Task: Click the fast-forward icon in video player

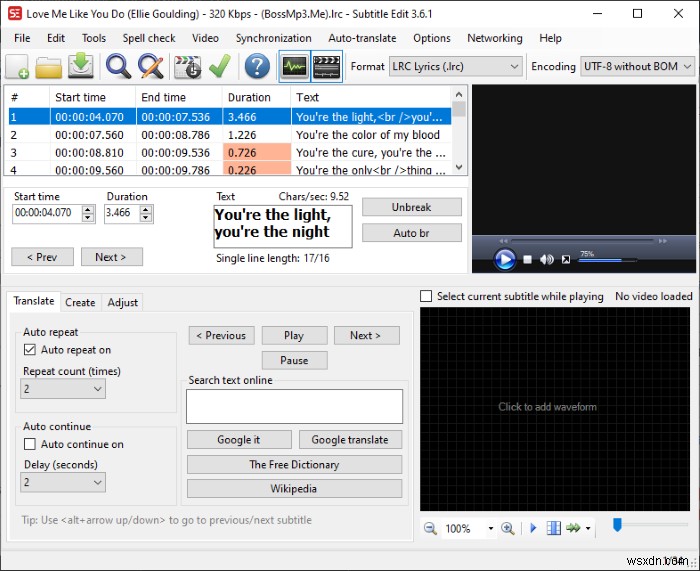Action: (x=663, y=241)
